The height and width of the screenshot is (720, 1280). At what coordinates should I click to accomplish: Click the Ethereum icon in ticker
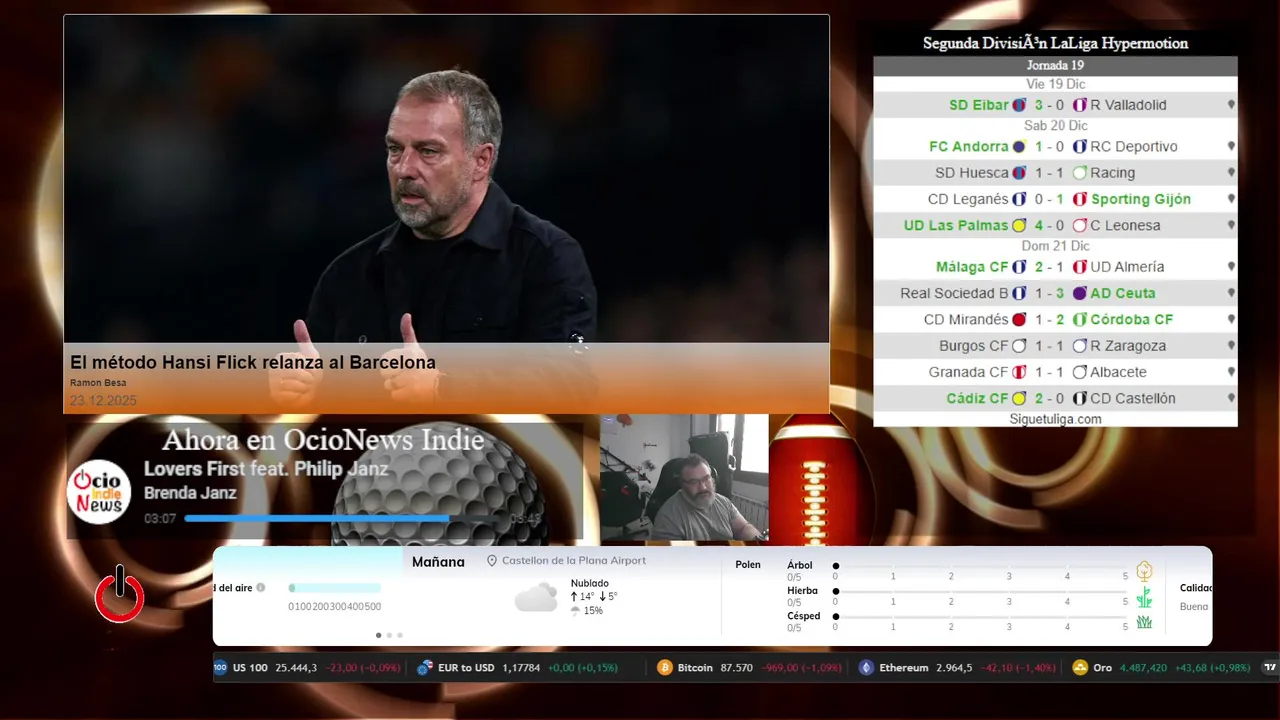tap(866, 667)
